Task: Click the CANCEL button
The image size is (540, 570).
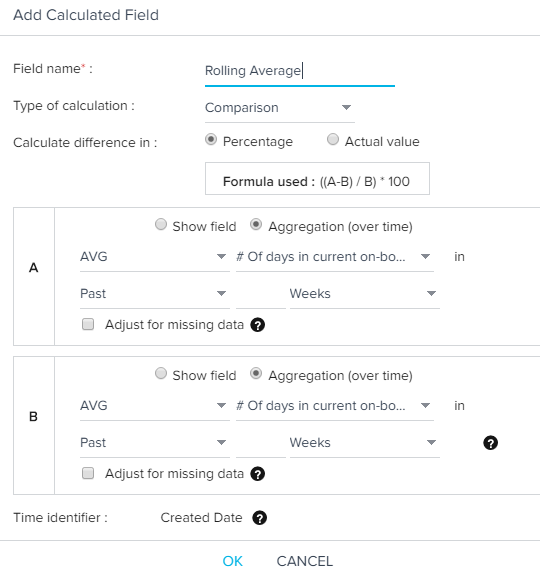Action: click(305, 561)
